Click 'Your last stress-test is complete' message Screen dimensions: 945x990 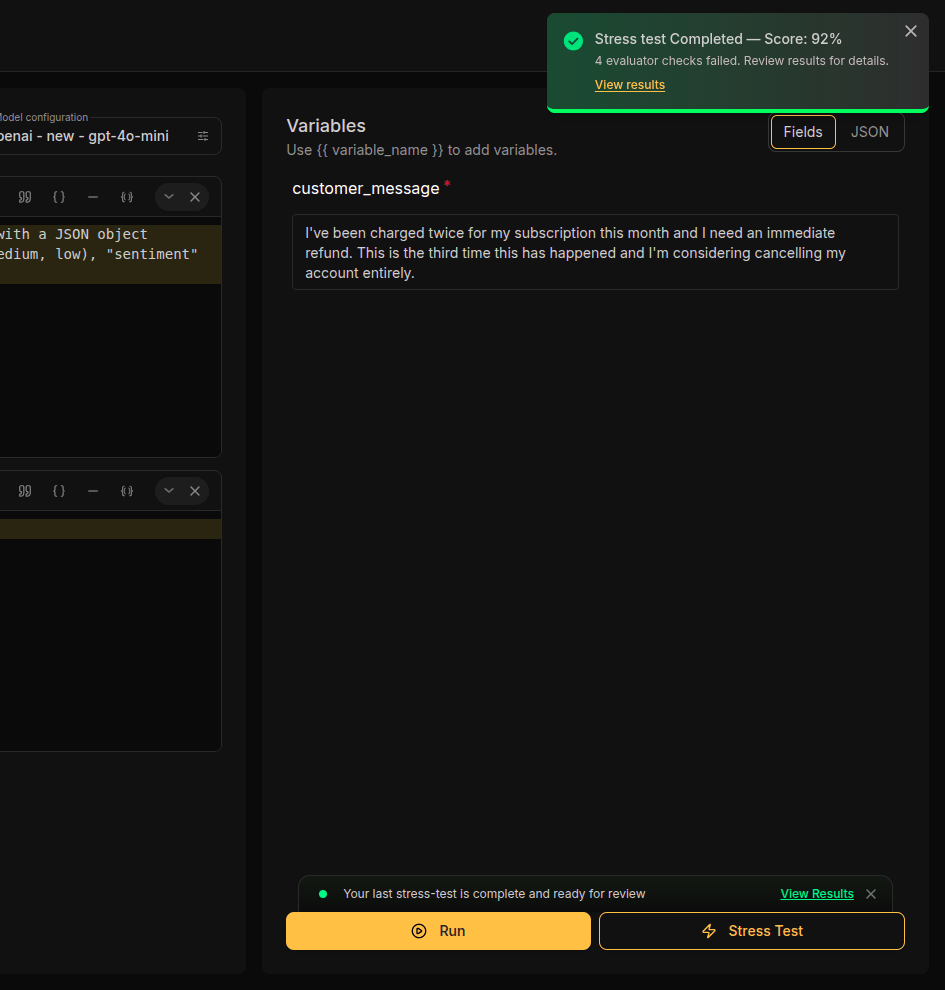[x=494, y=893]
